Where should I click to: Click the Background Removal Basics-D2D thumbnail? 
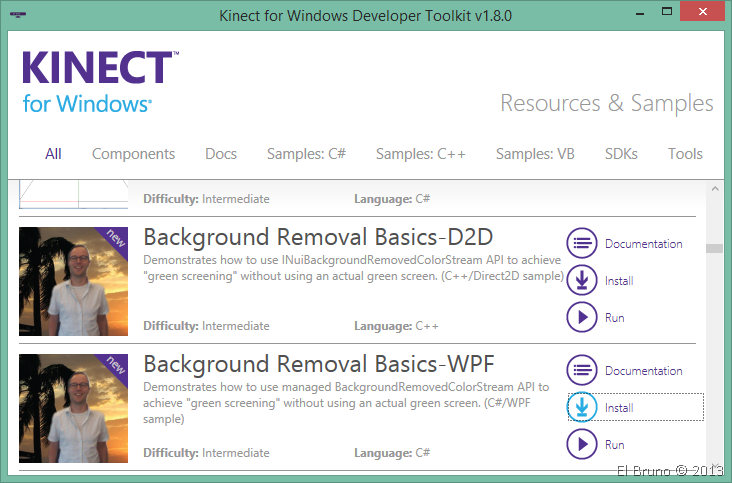point(73,281)
